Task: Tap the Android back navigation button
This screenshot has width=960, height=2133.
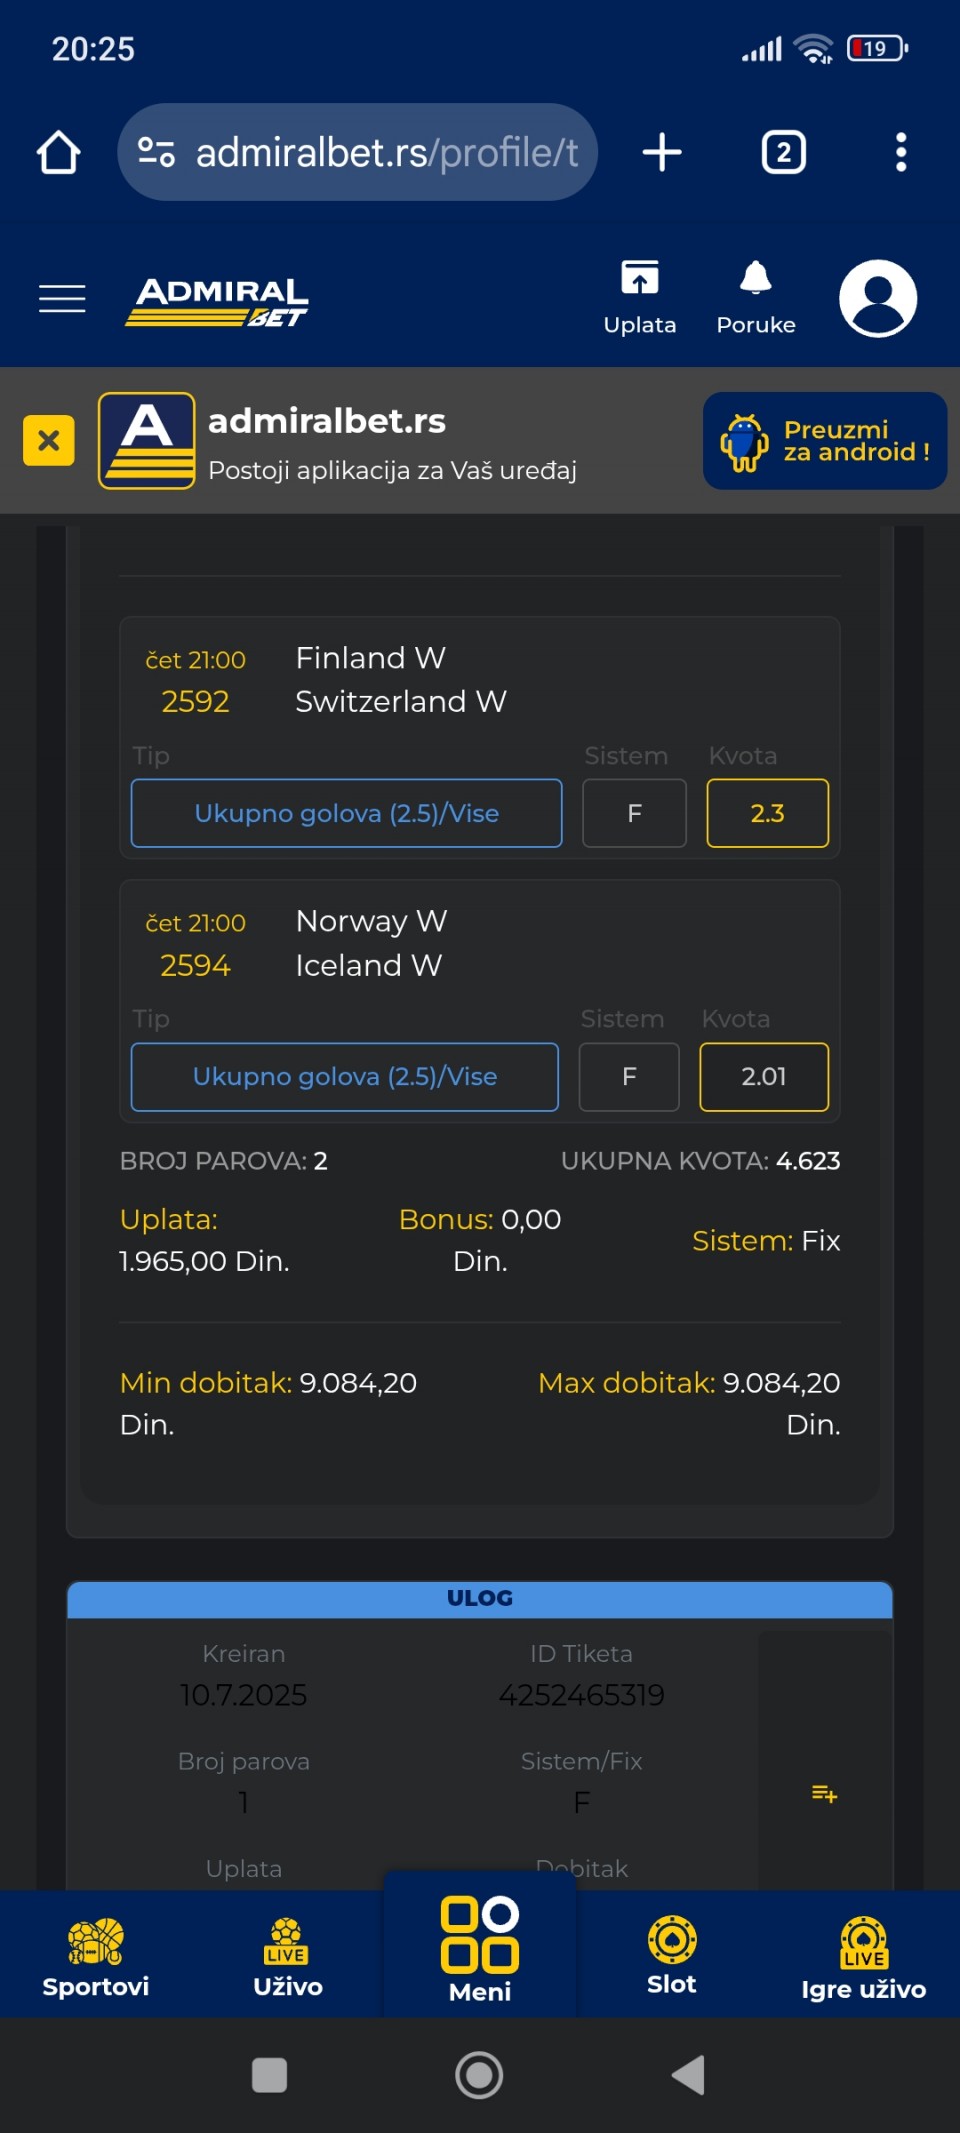Action: [x=688, y=2075]
